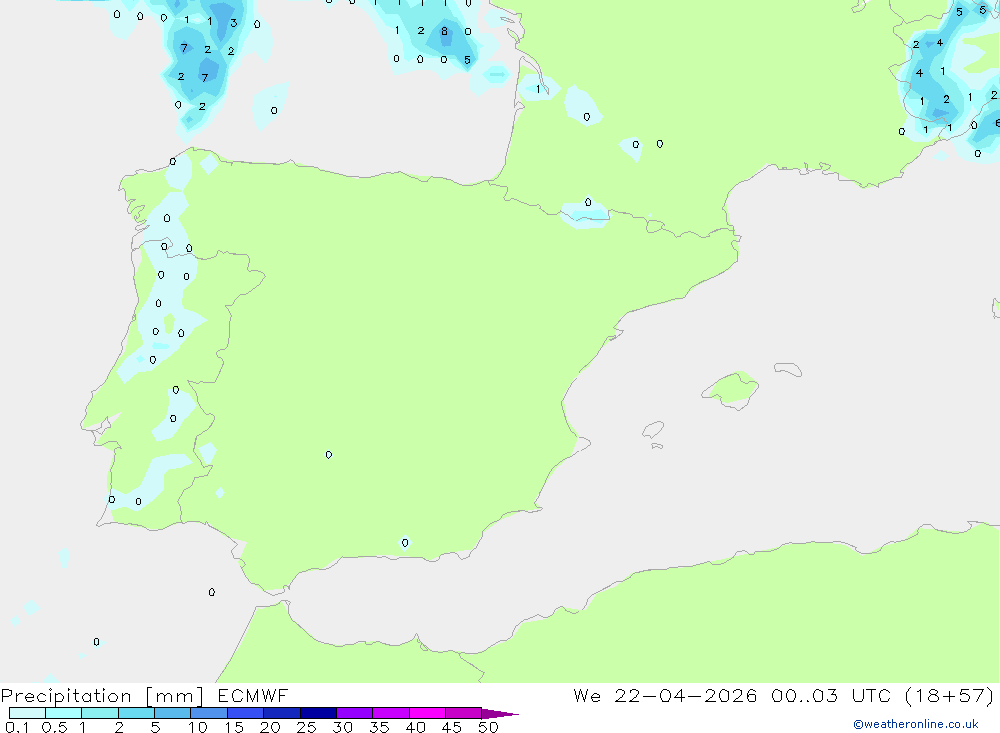Select the 45–50 mm legend color swatch
The height and width of the screenshot is (733, 1000).
tap(463, 713)
